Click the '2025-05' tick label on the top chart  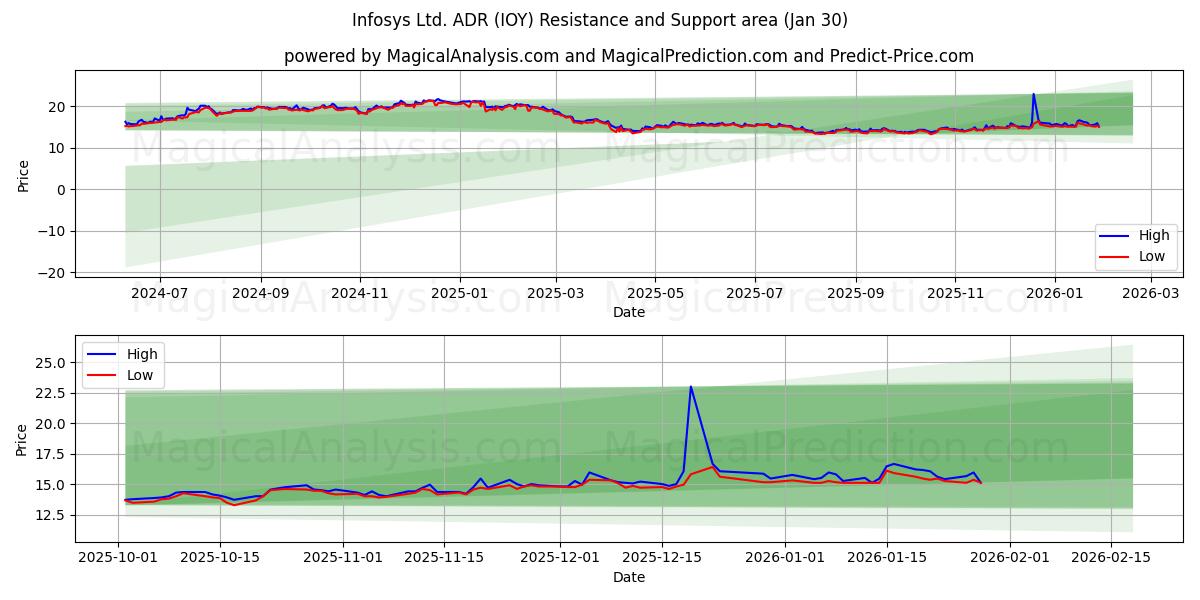tap(655, 294)
